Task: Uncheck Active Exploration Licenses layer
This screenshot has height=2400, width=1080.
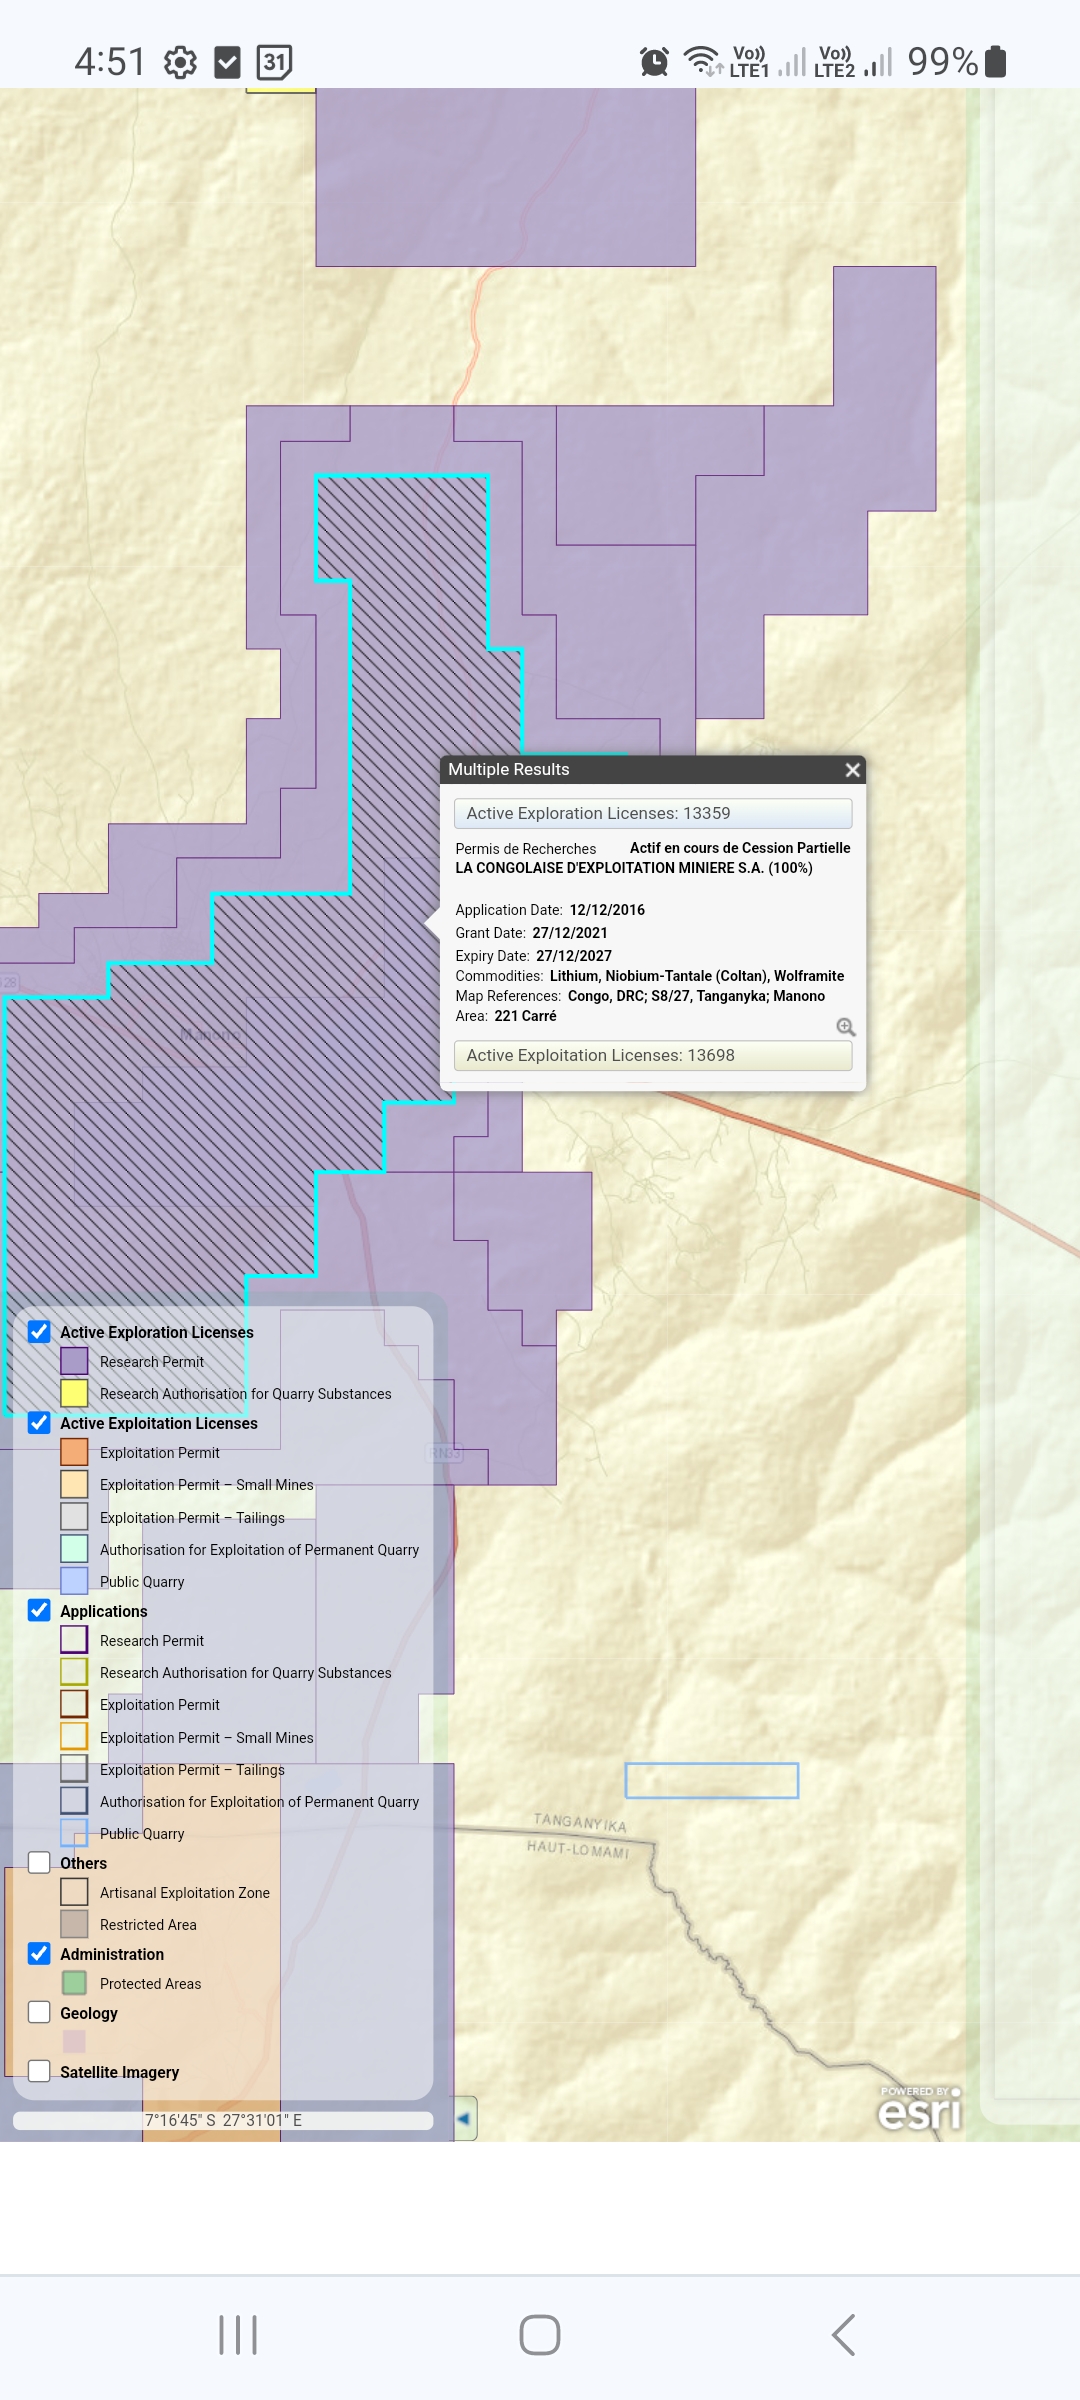Action: point(39,1332)
